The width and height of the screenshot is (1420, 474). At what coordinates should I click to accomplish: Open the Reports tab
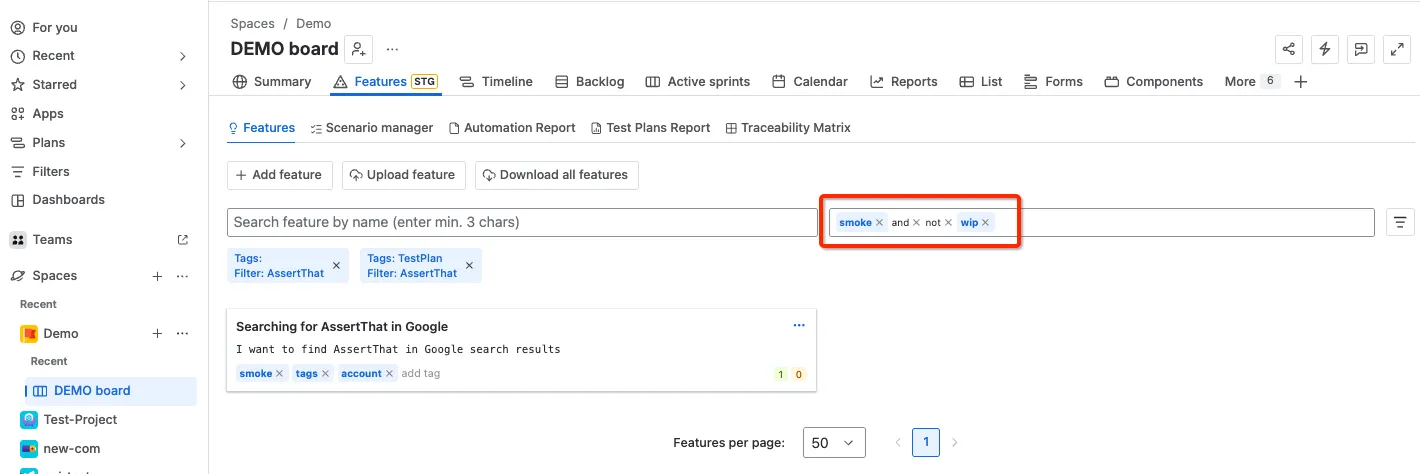coord(904,82)
